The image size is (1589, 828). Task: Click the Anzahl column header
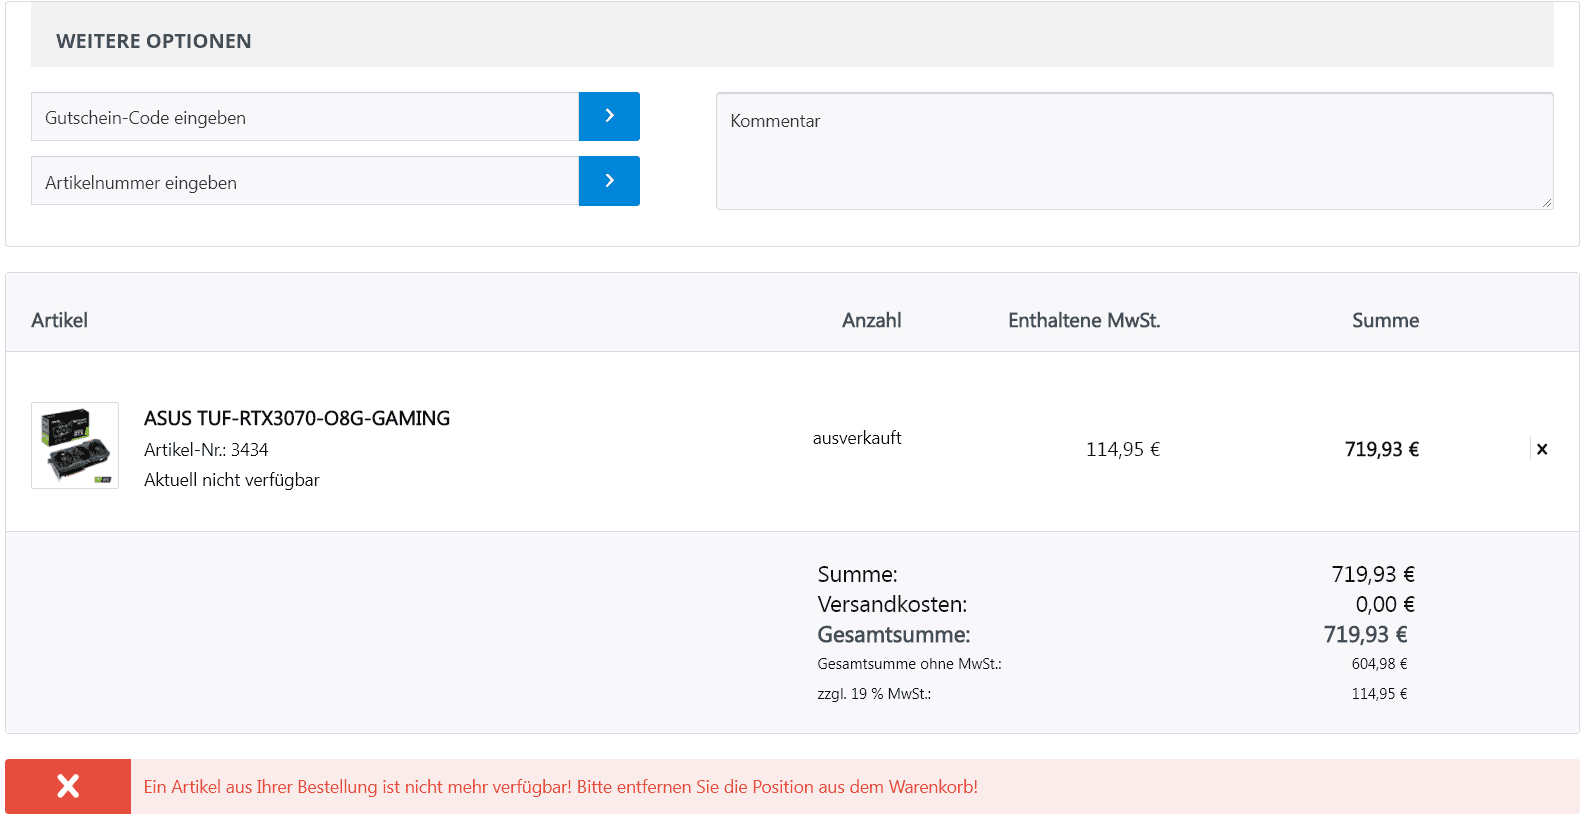tap(872, 320)
